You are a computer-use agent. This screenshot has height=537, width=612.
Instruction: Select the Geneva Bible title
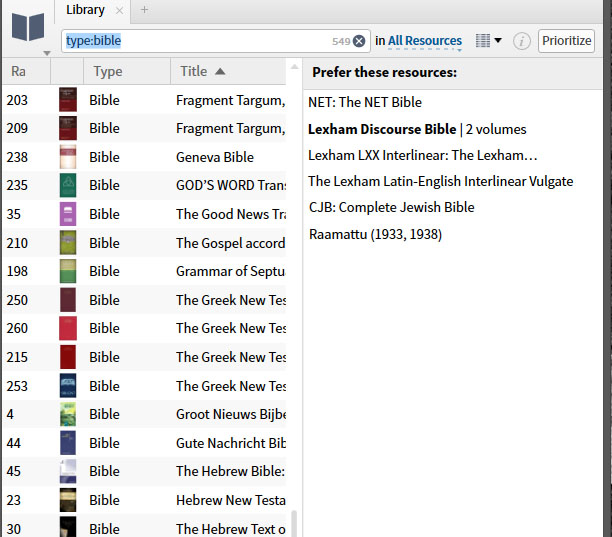pyautogui.click(x=215, y=157)
